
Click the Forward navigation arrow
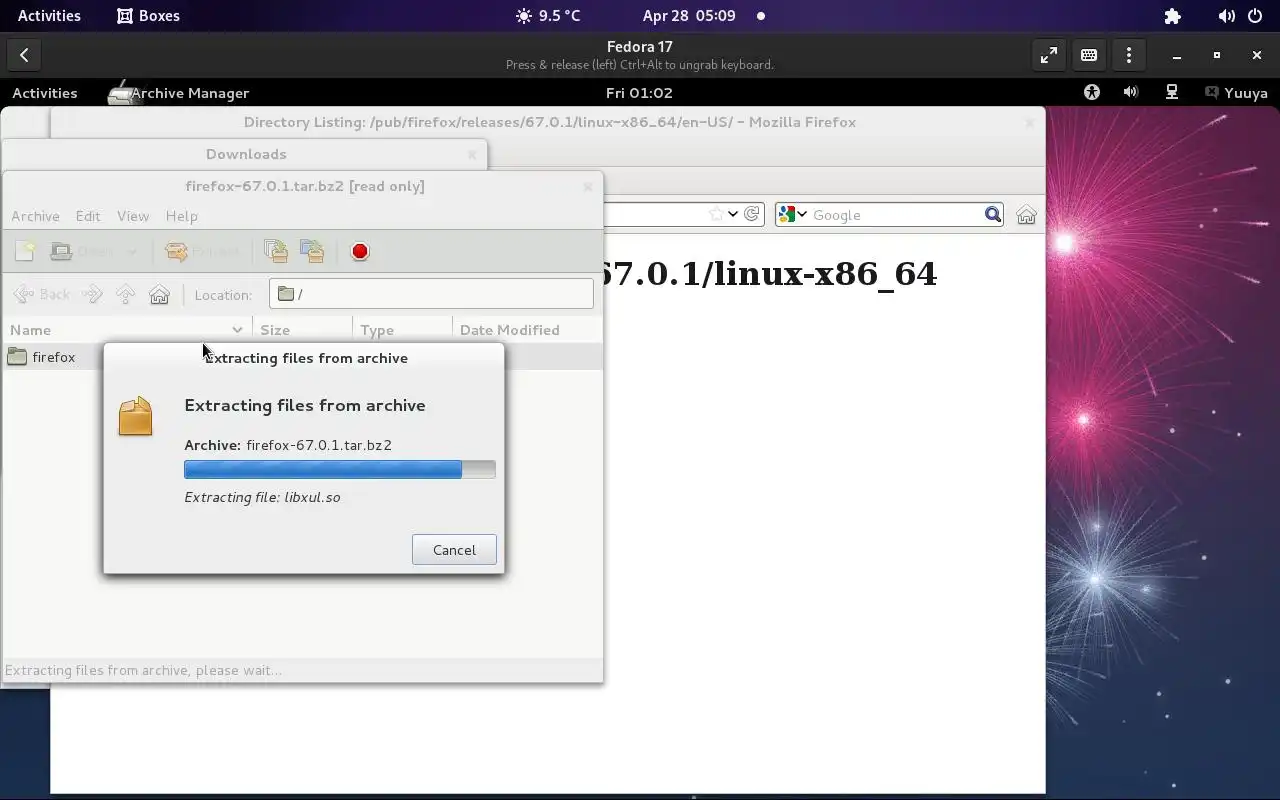(x=92, y=294)
